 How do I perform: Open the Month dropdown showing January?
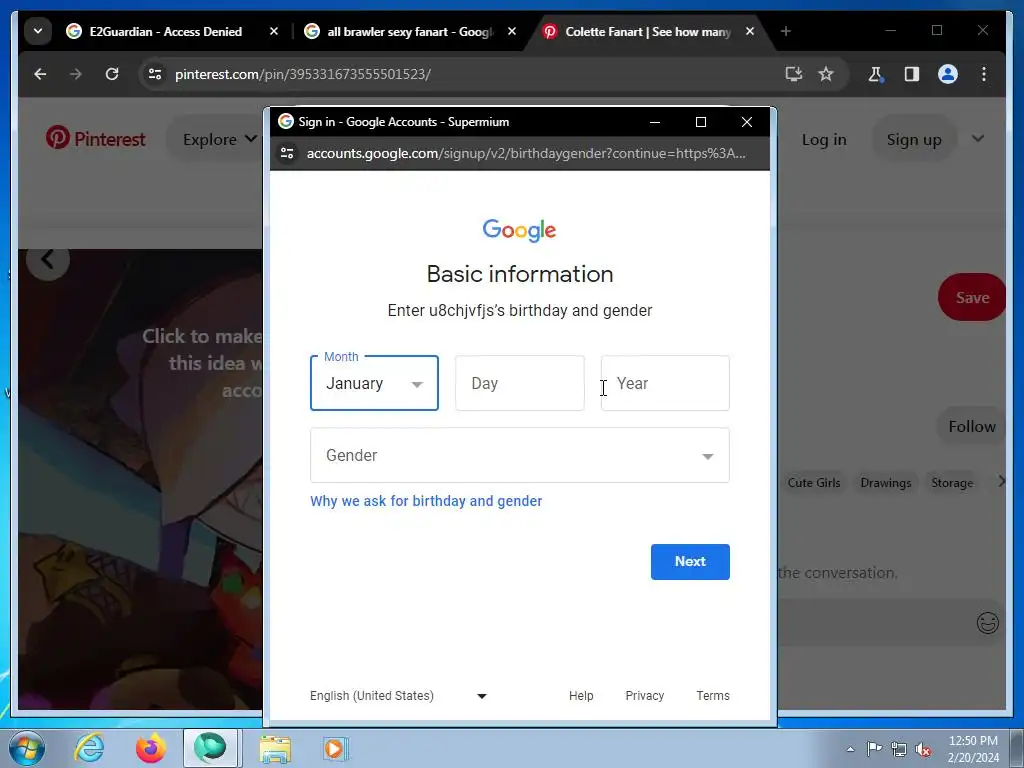pyautogui.click(x=374, y=383)
